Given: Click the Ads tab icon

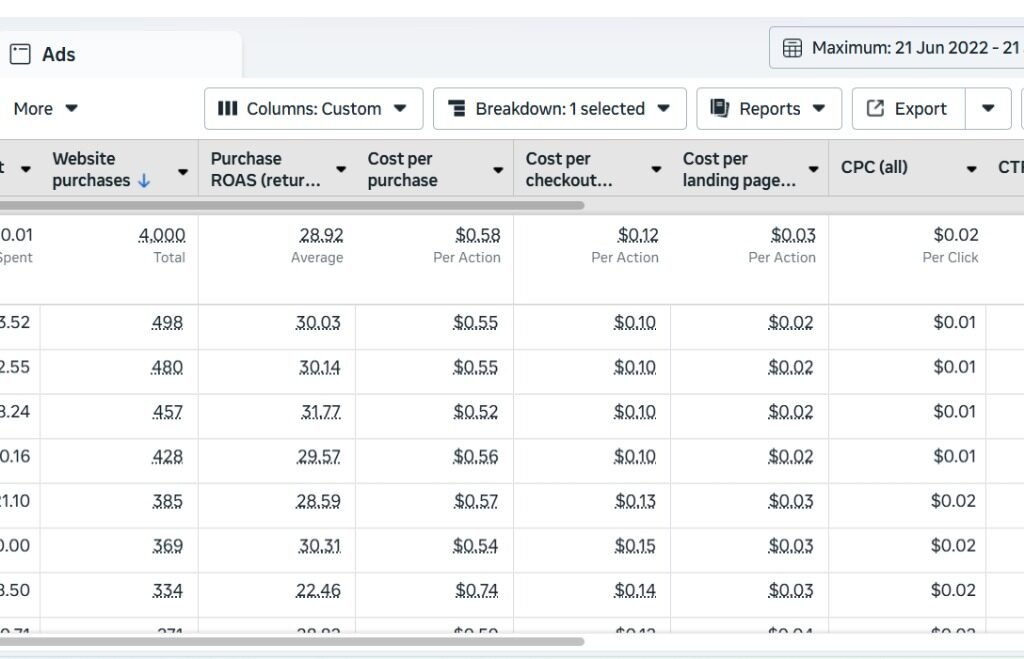Looking at the screenshot, I should 20,54.
